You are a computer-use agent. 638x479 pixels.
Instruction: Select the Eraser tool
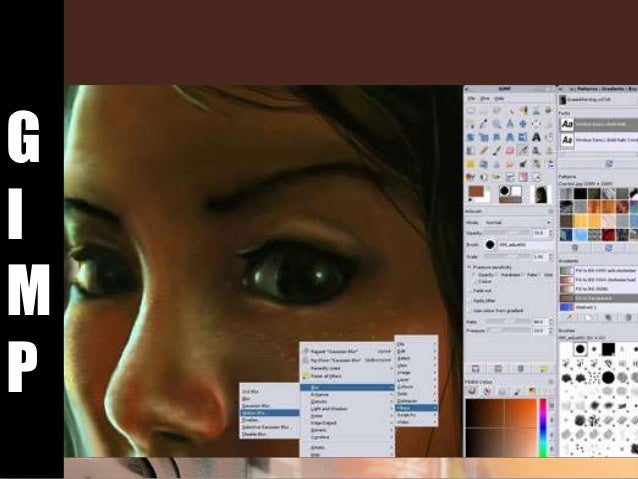[x=510, y=151]
